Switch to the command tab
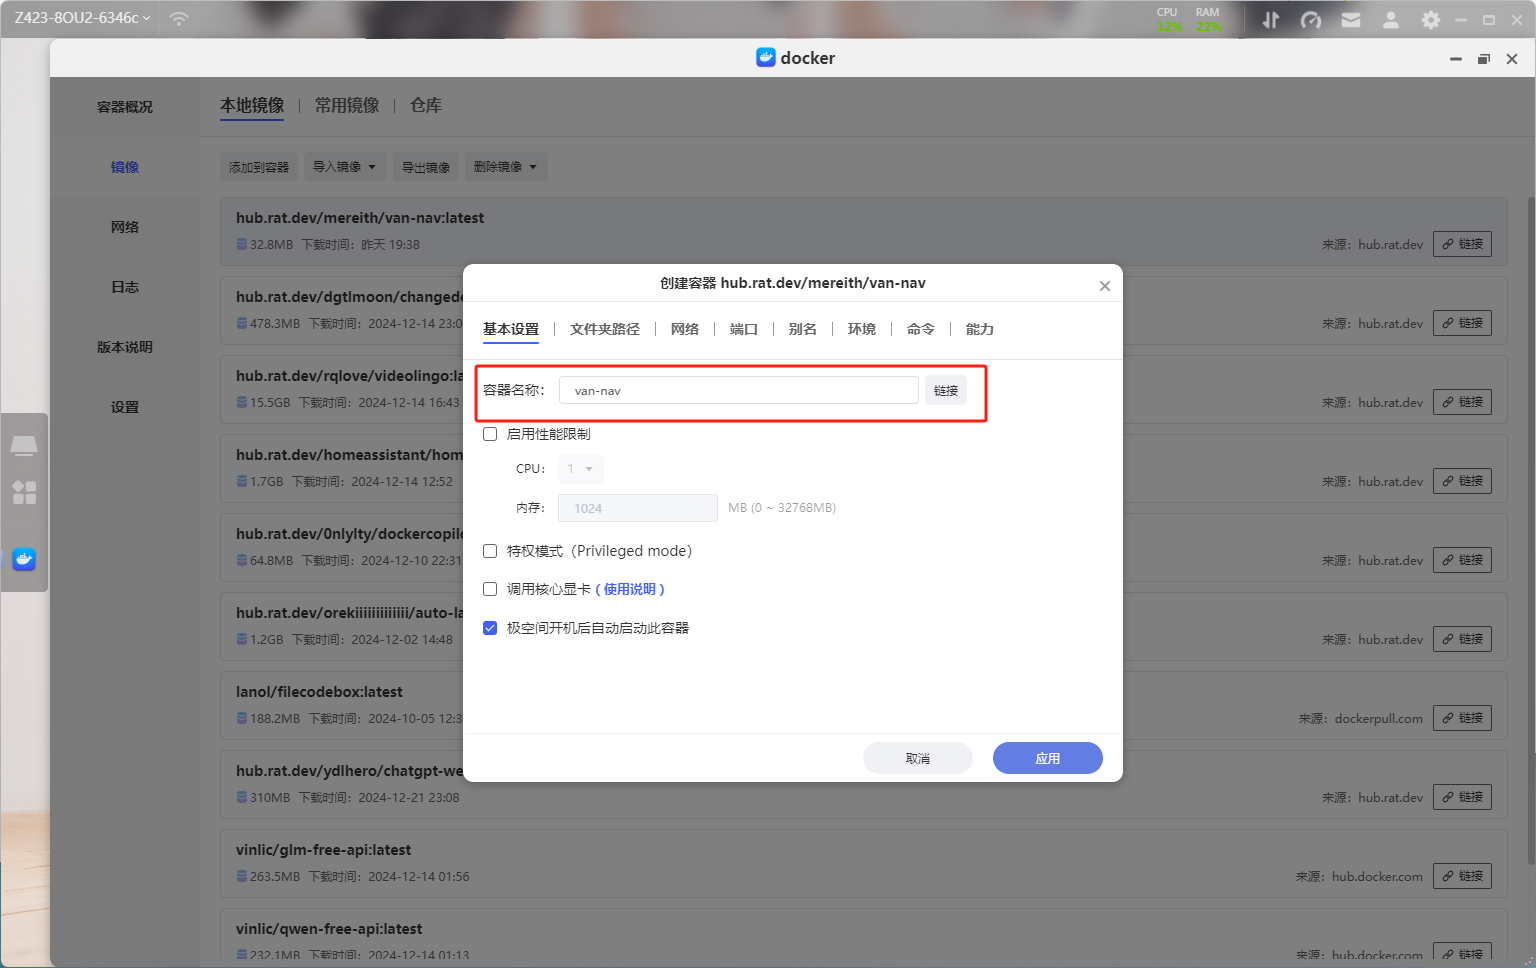 click(x=921, y=329)
